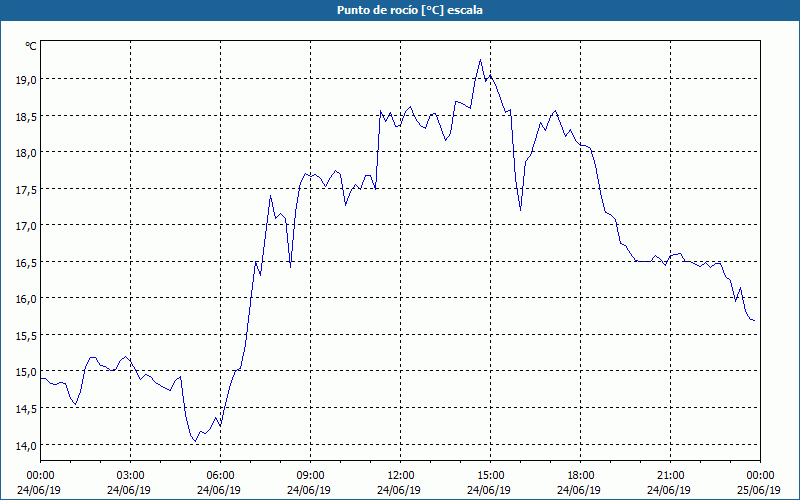Viewport: 800px width, 500px height.
Task: Select the '12:00' time axis label
Action: pos(401,476)
